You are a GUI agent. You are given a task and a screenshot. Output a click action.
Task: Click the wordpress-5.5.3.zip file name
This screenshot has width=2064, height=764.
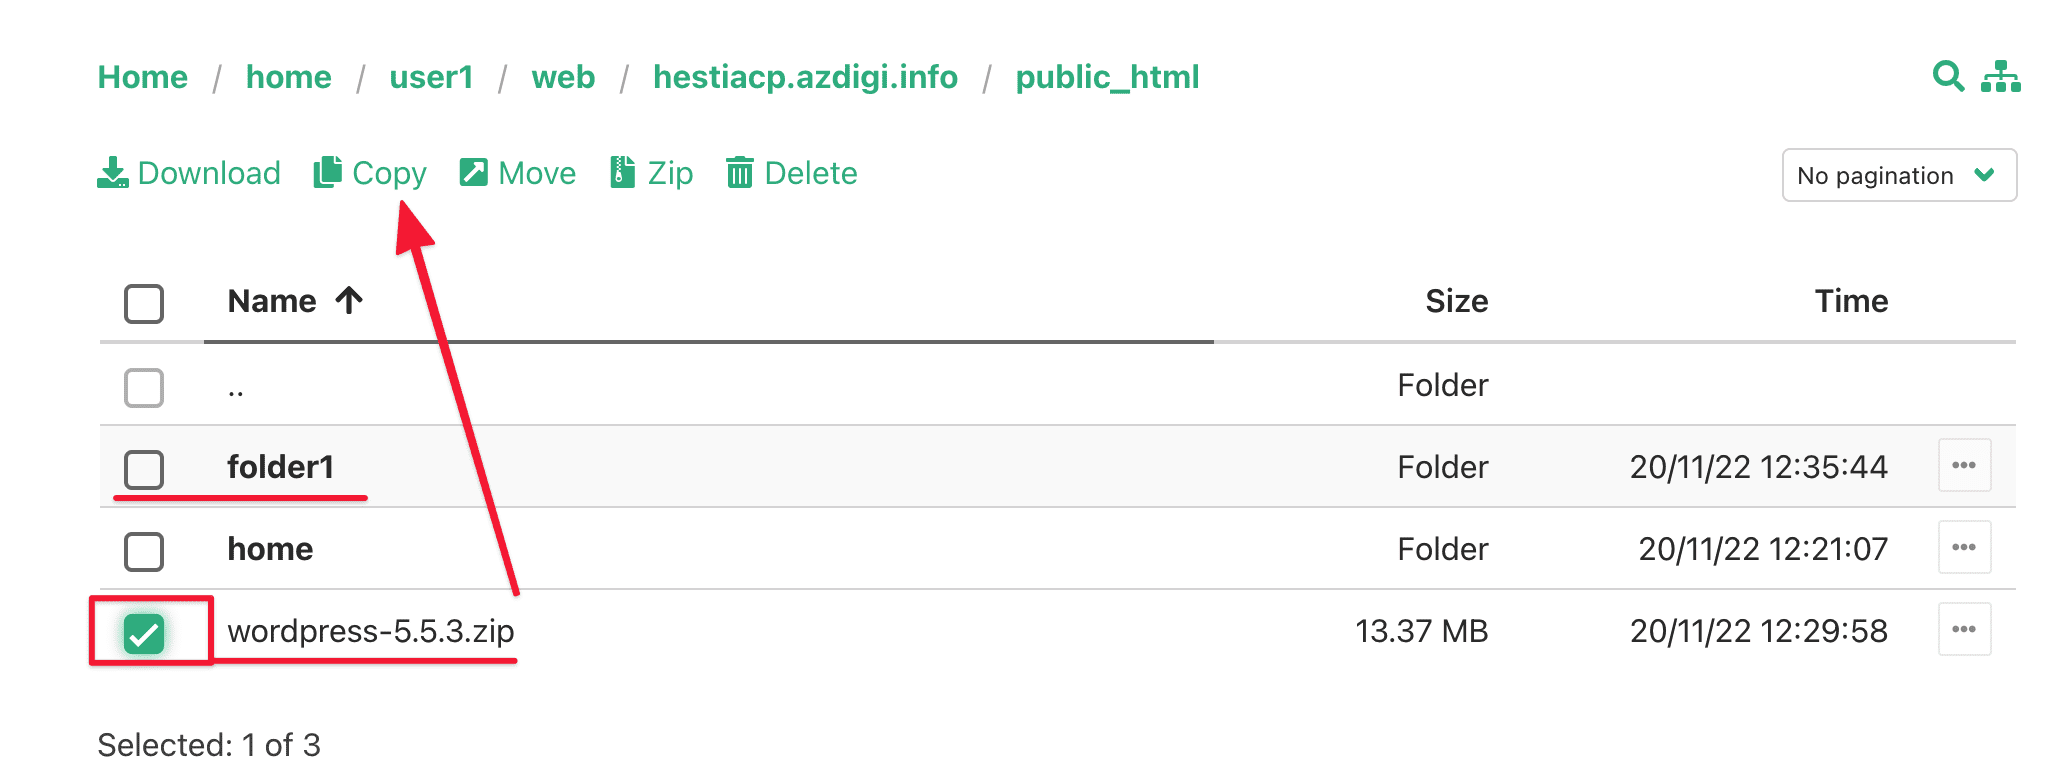370,631
